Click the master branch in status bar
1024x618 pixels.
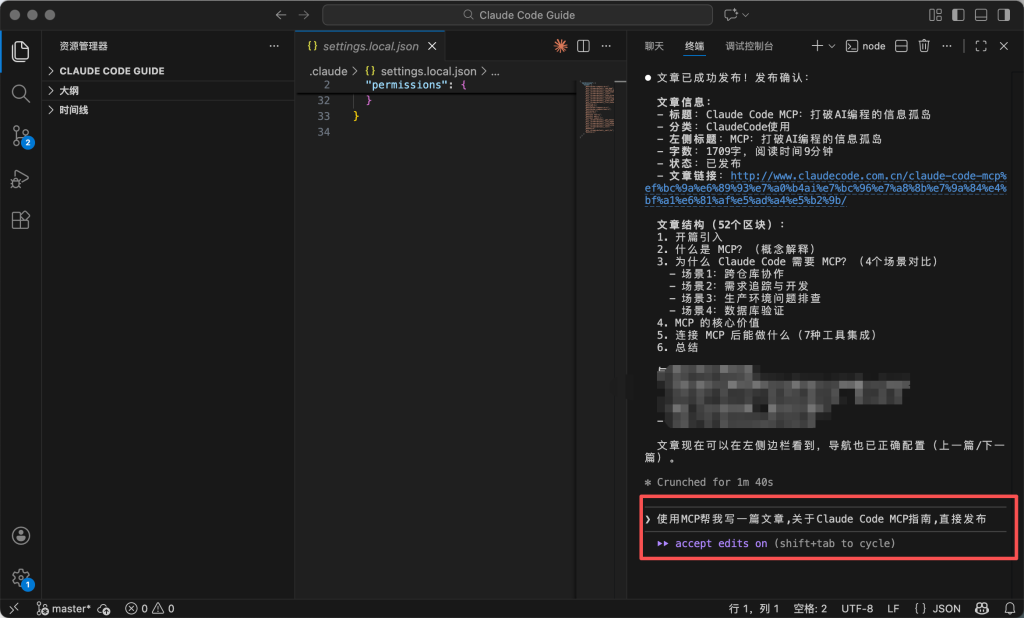[65, 608]
